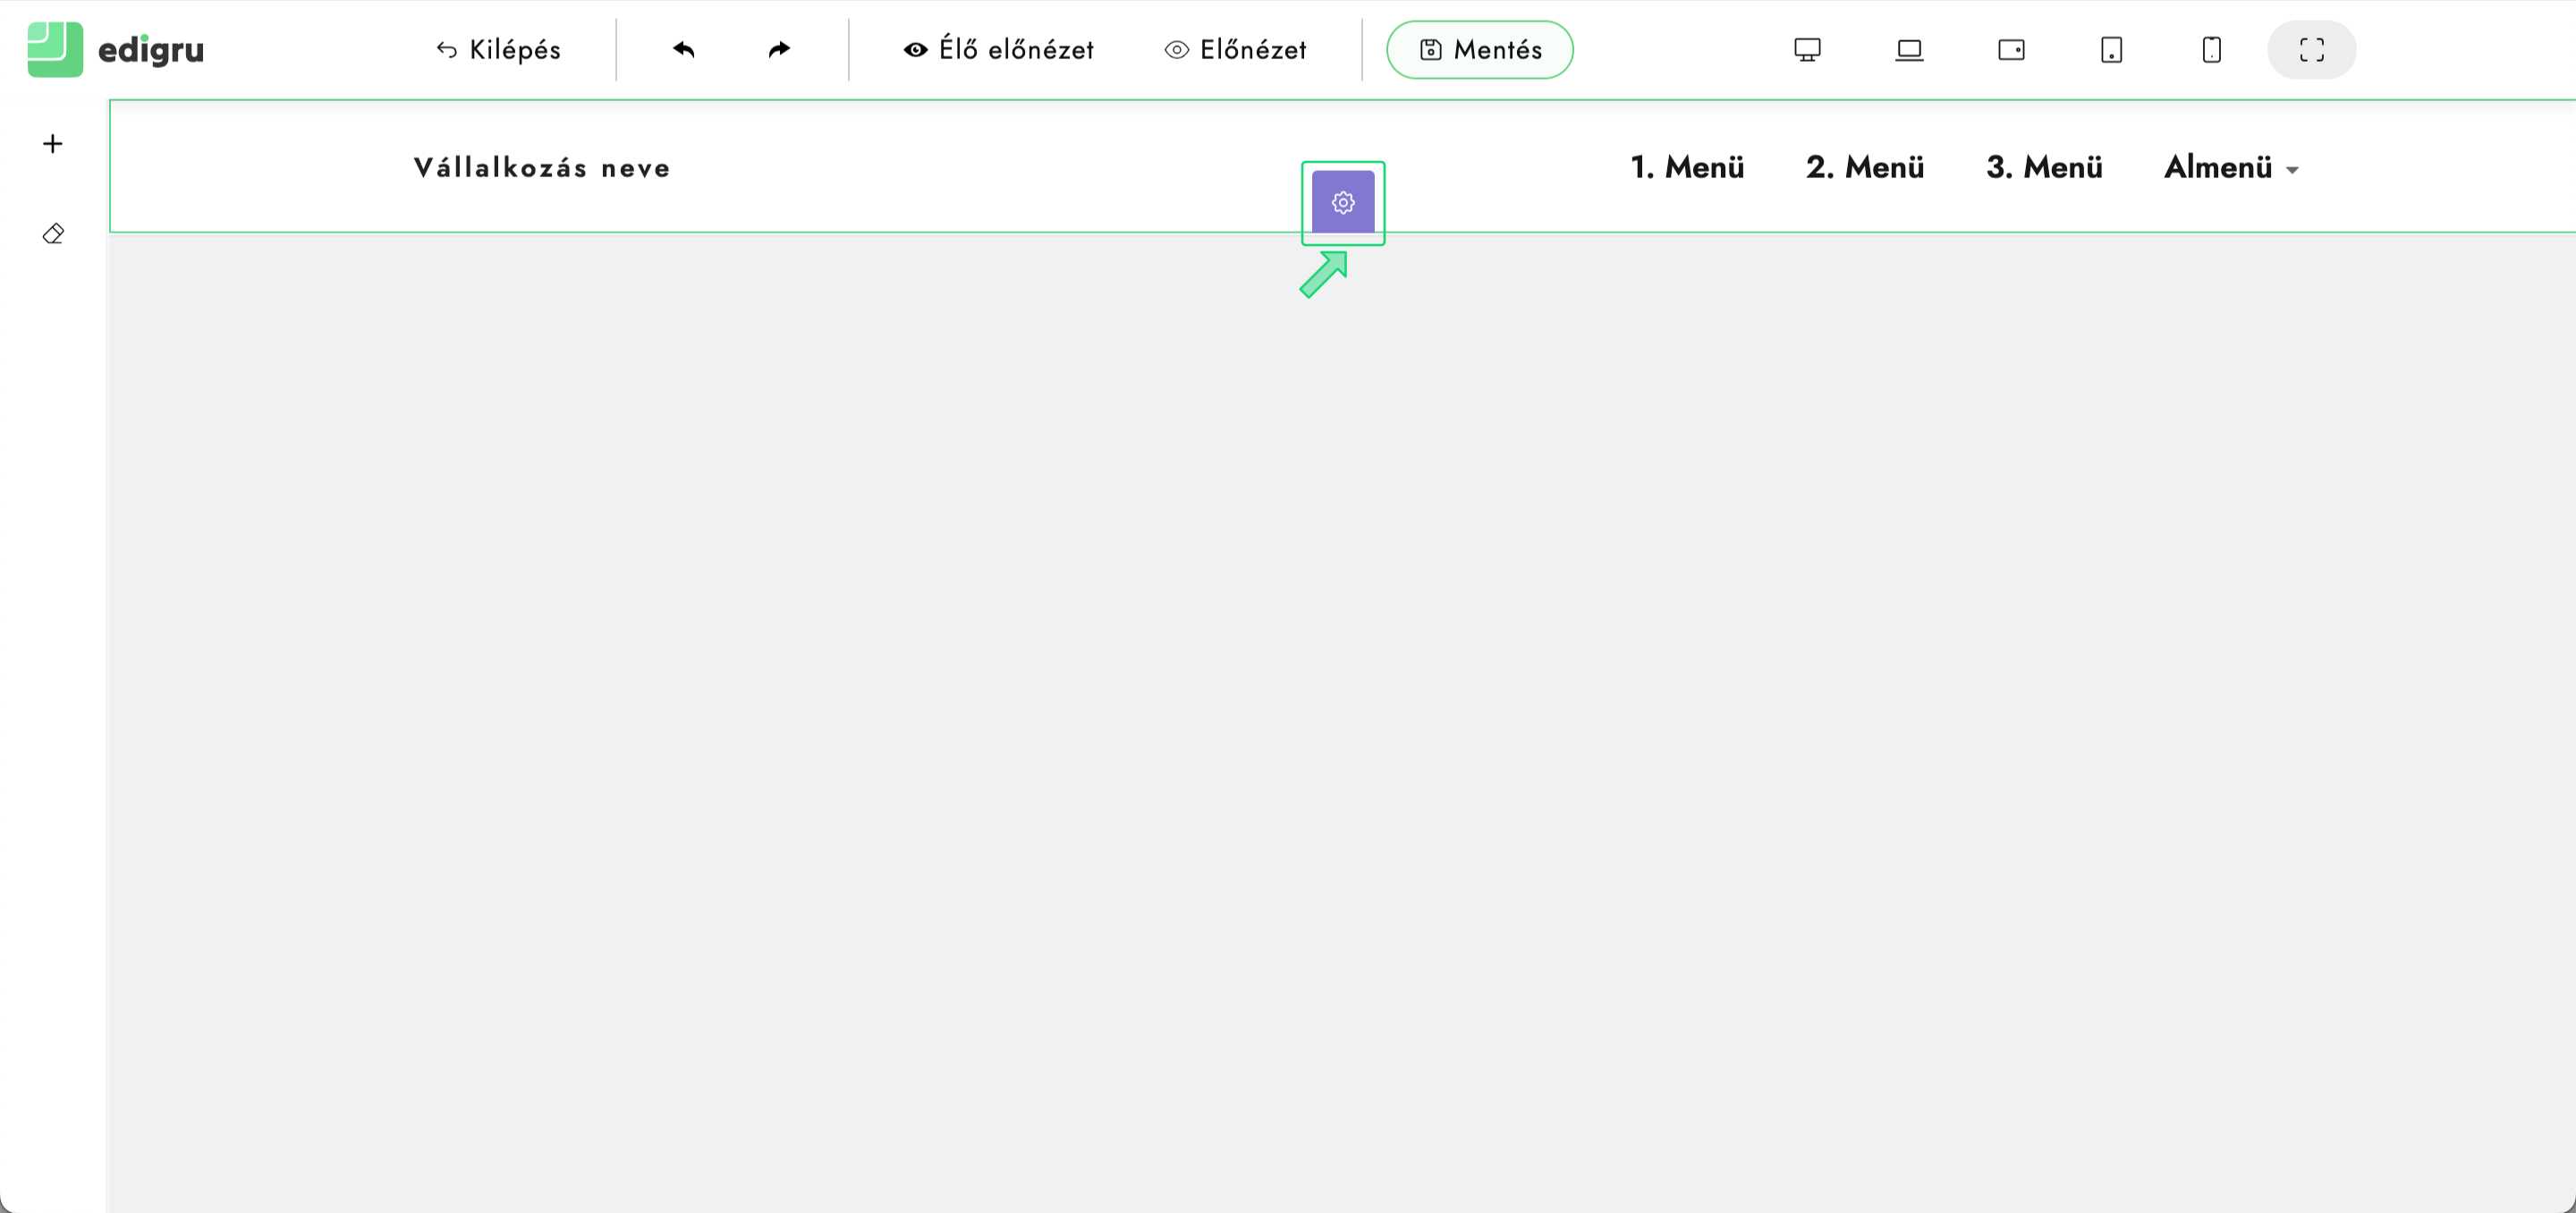
Task: Toggle fullscreen mode icon
Action: 2311,49
